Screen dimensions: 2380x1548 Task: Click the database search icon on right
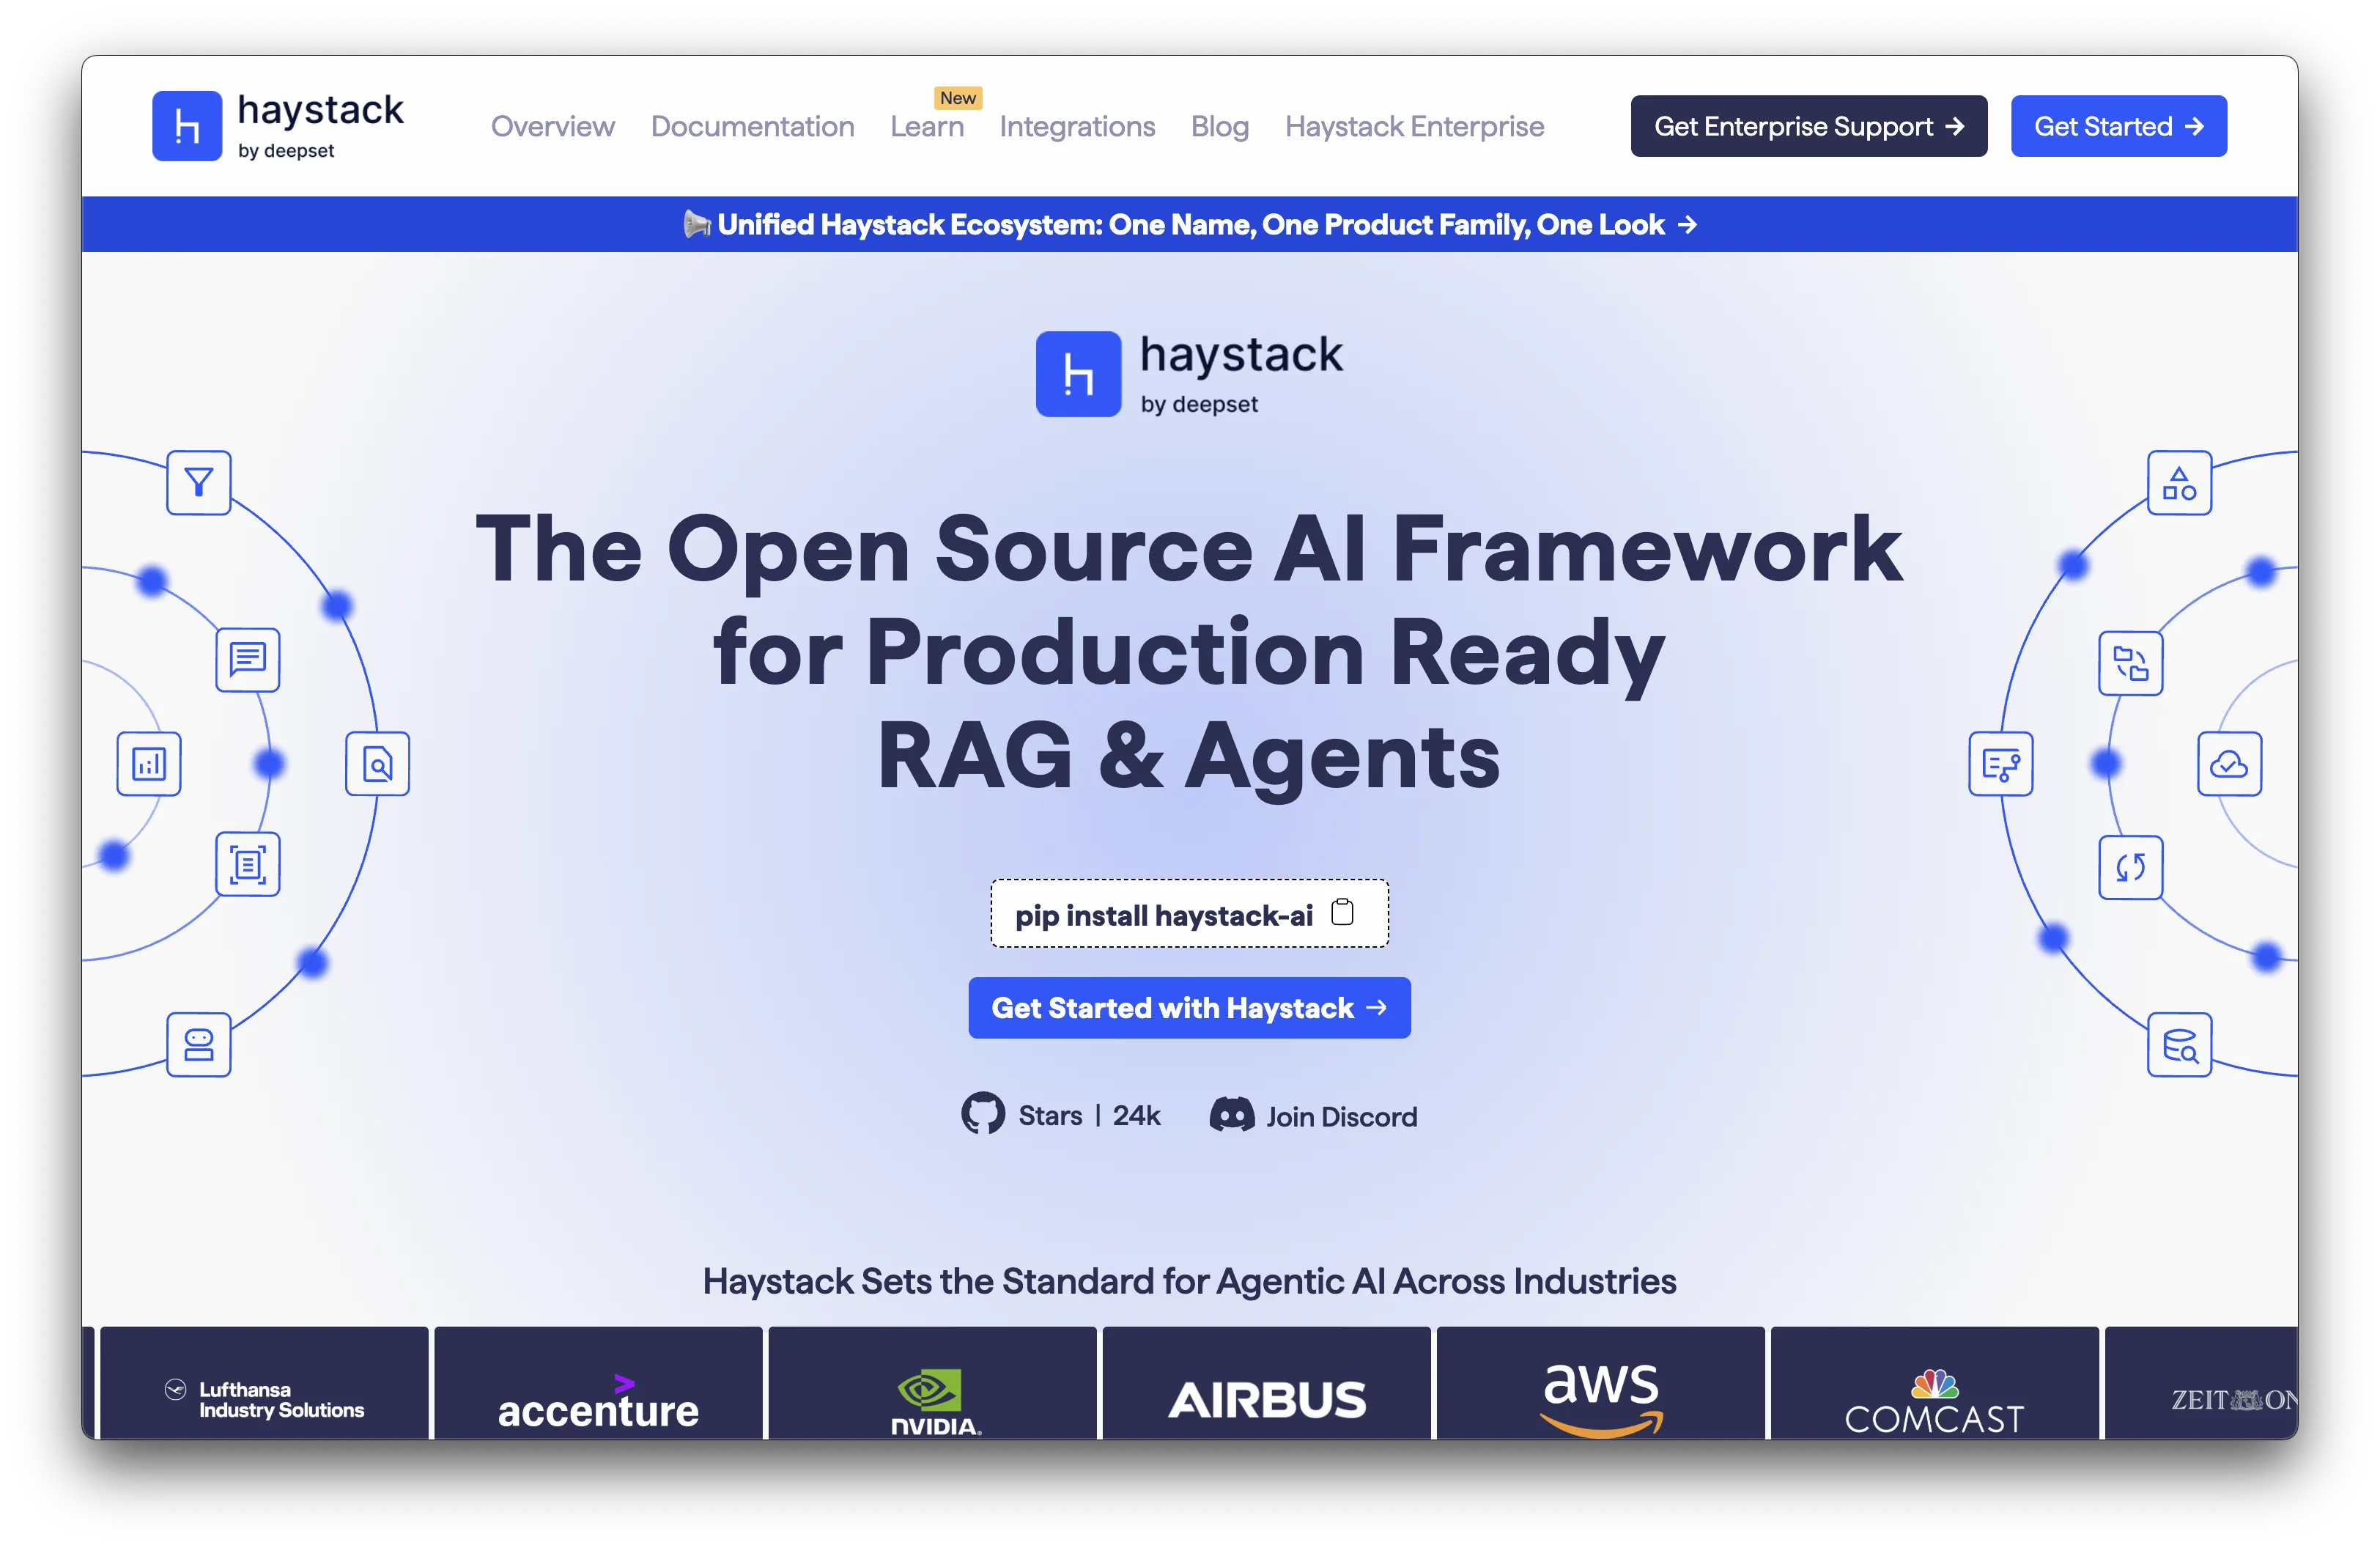[x=2179, y=1045]
